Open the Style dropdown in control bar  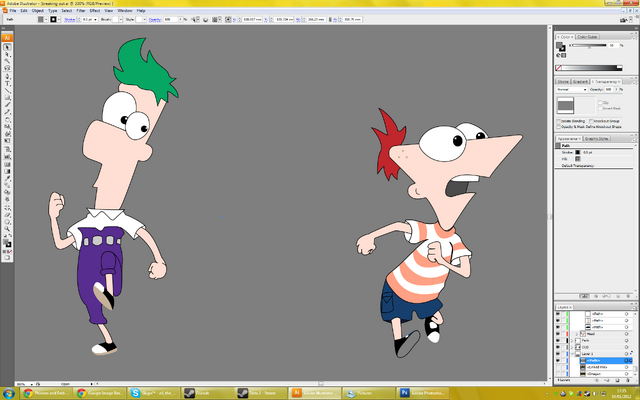[144, 20]
